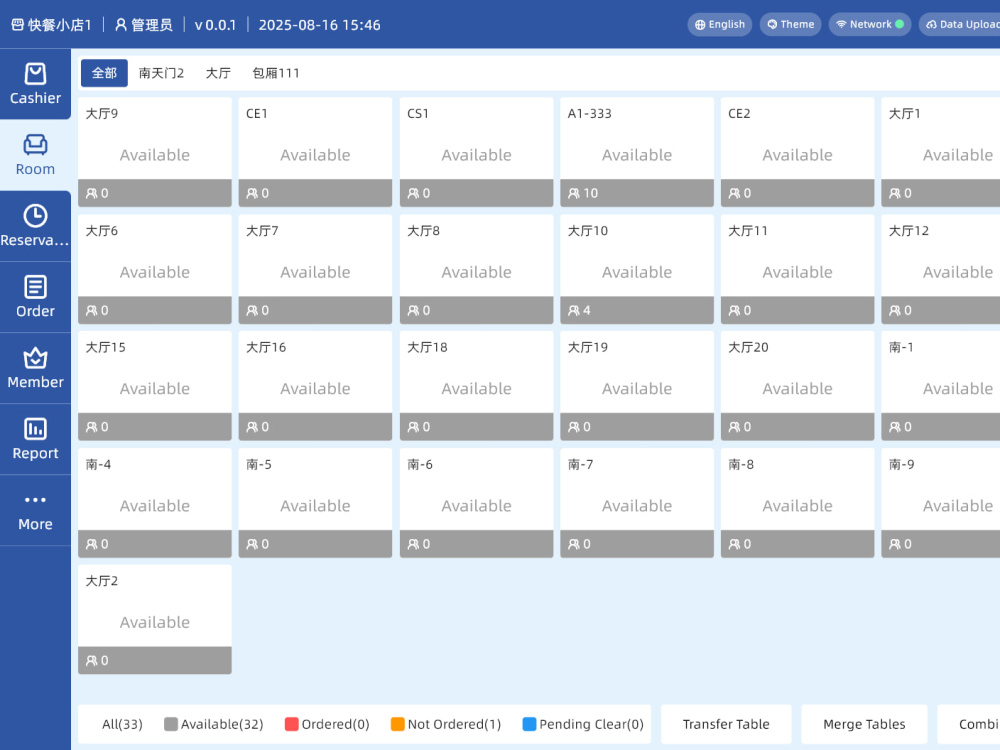Filter tables by All(33)
The image size is (1000, 750).
(122, 724)
